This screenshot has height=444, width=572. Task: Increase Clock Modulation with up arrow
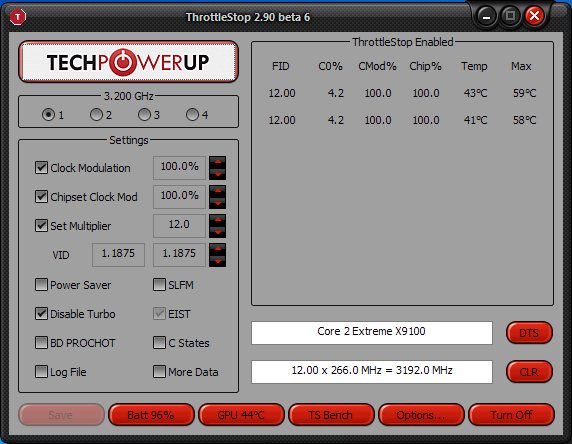pos(217,162)
